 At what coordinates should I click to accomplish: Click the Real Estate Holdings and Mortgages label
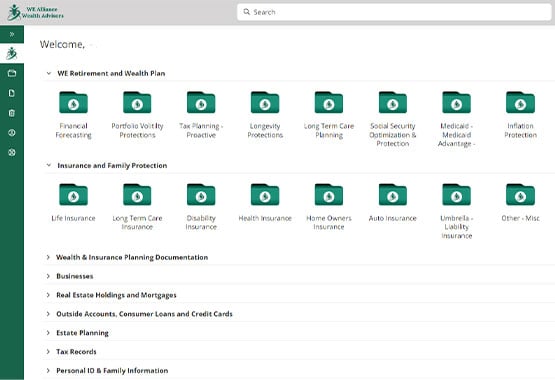click(116, 295)
